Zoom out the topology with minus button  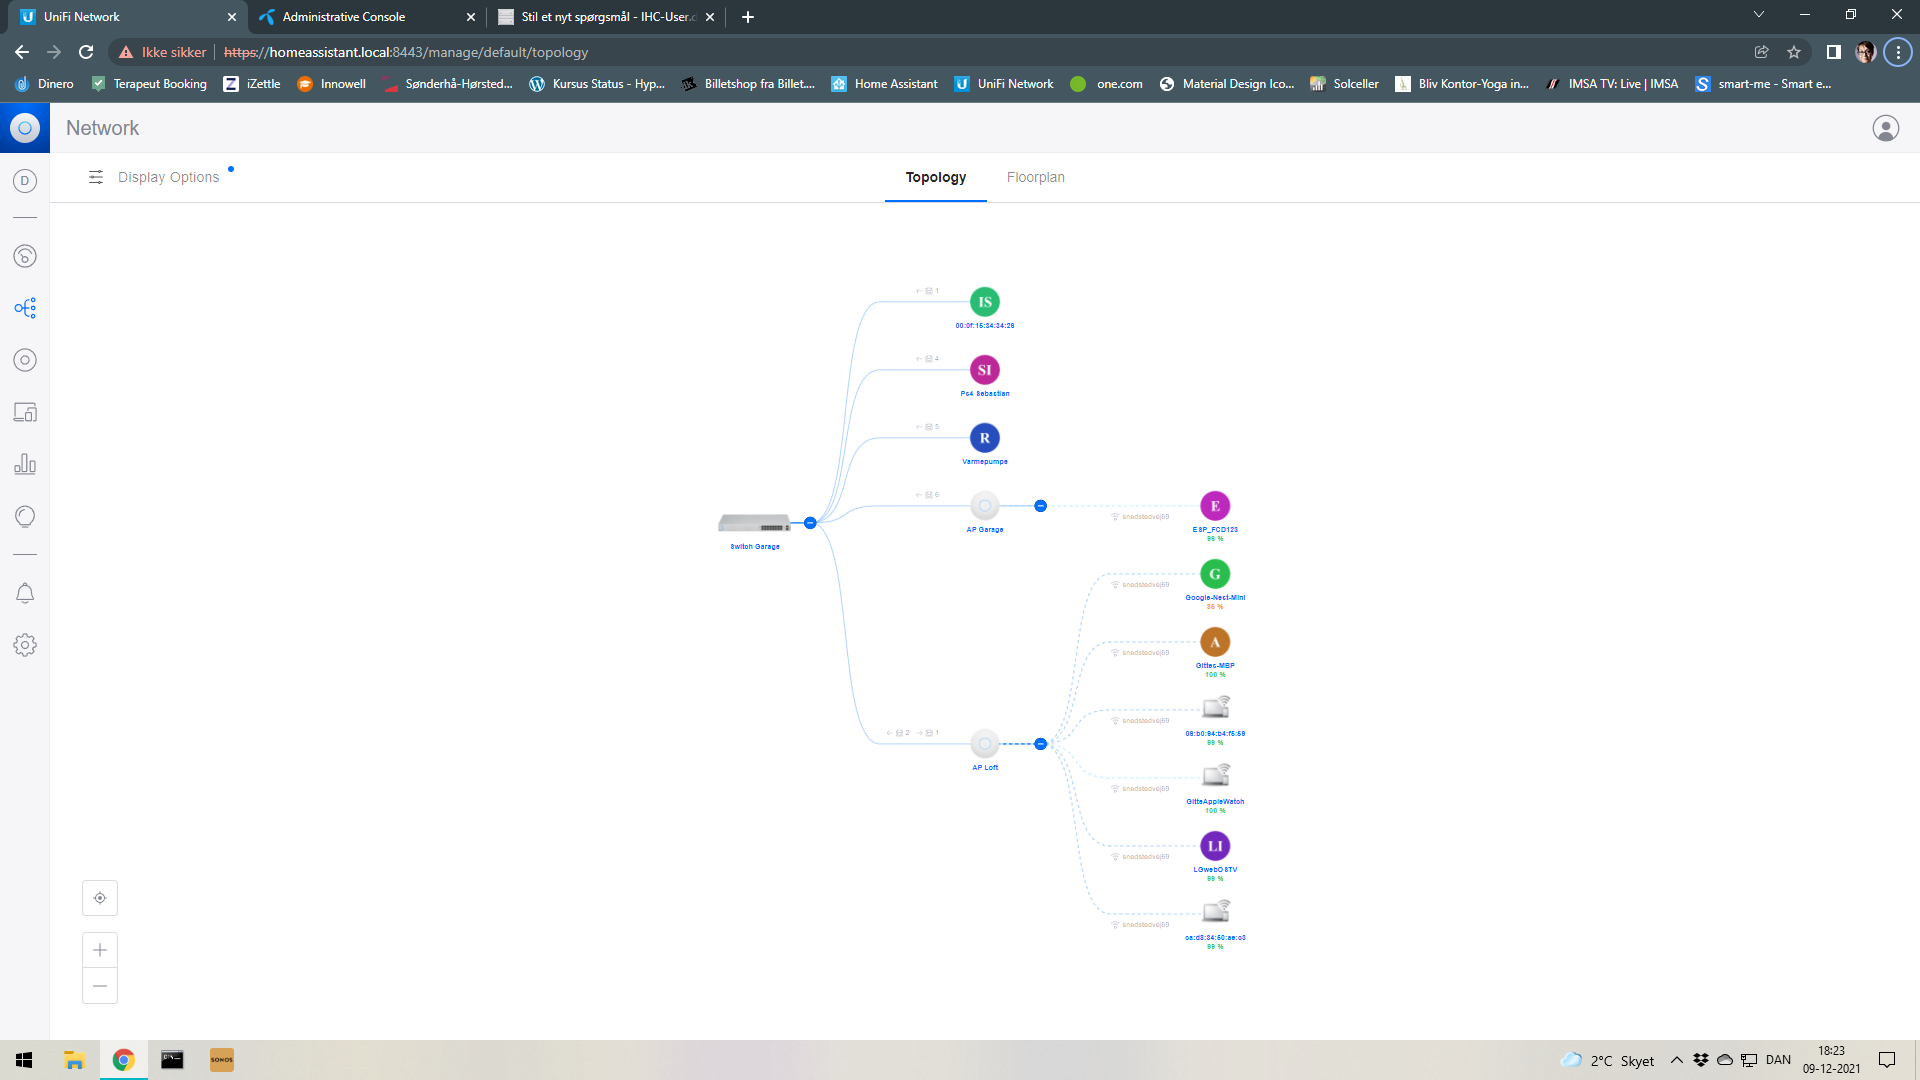tap(100, 986)
